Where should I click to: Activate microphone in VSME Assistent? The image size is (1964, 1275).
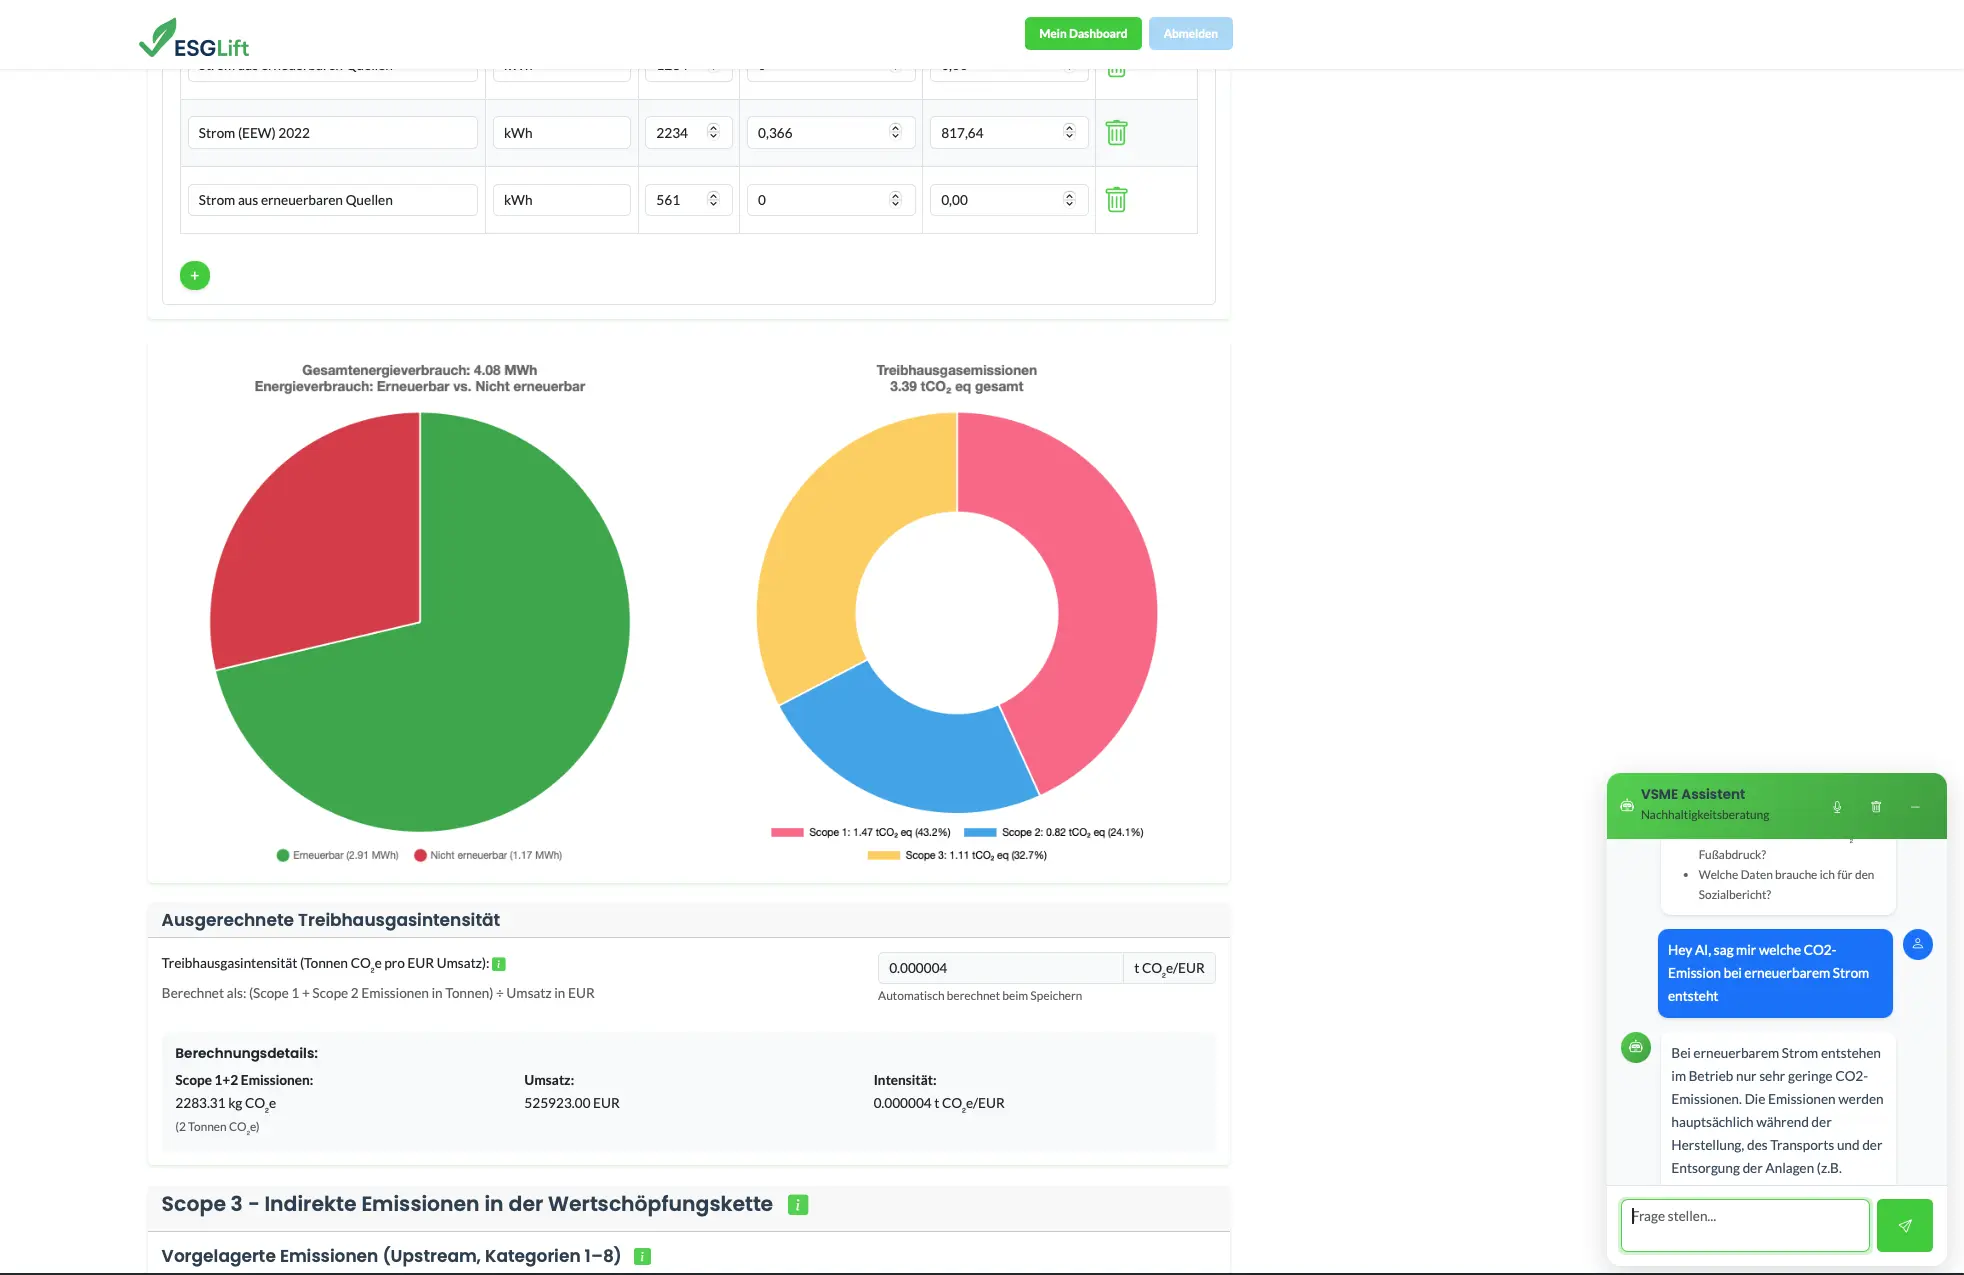pos(1837,807)
